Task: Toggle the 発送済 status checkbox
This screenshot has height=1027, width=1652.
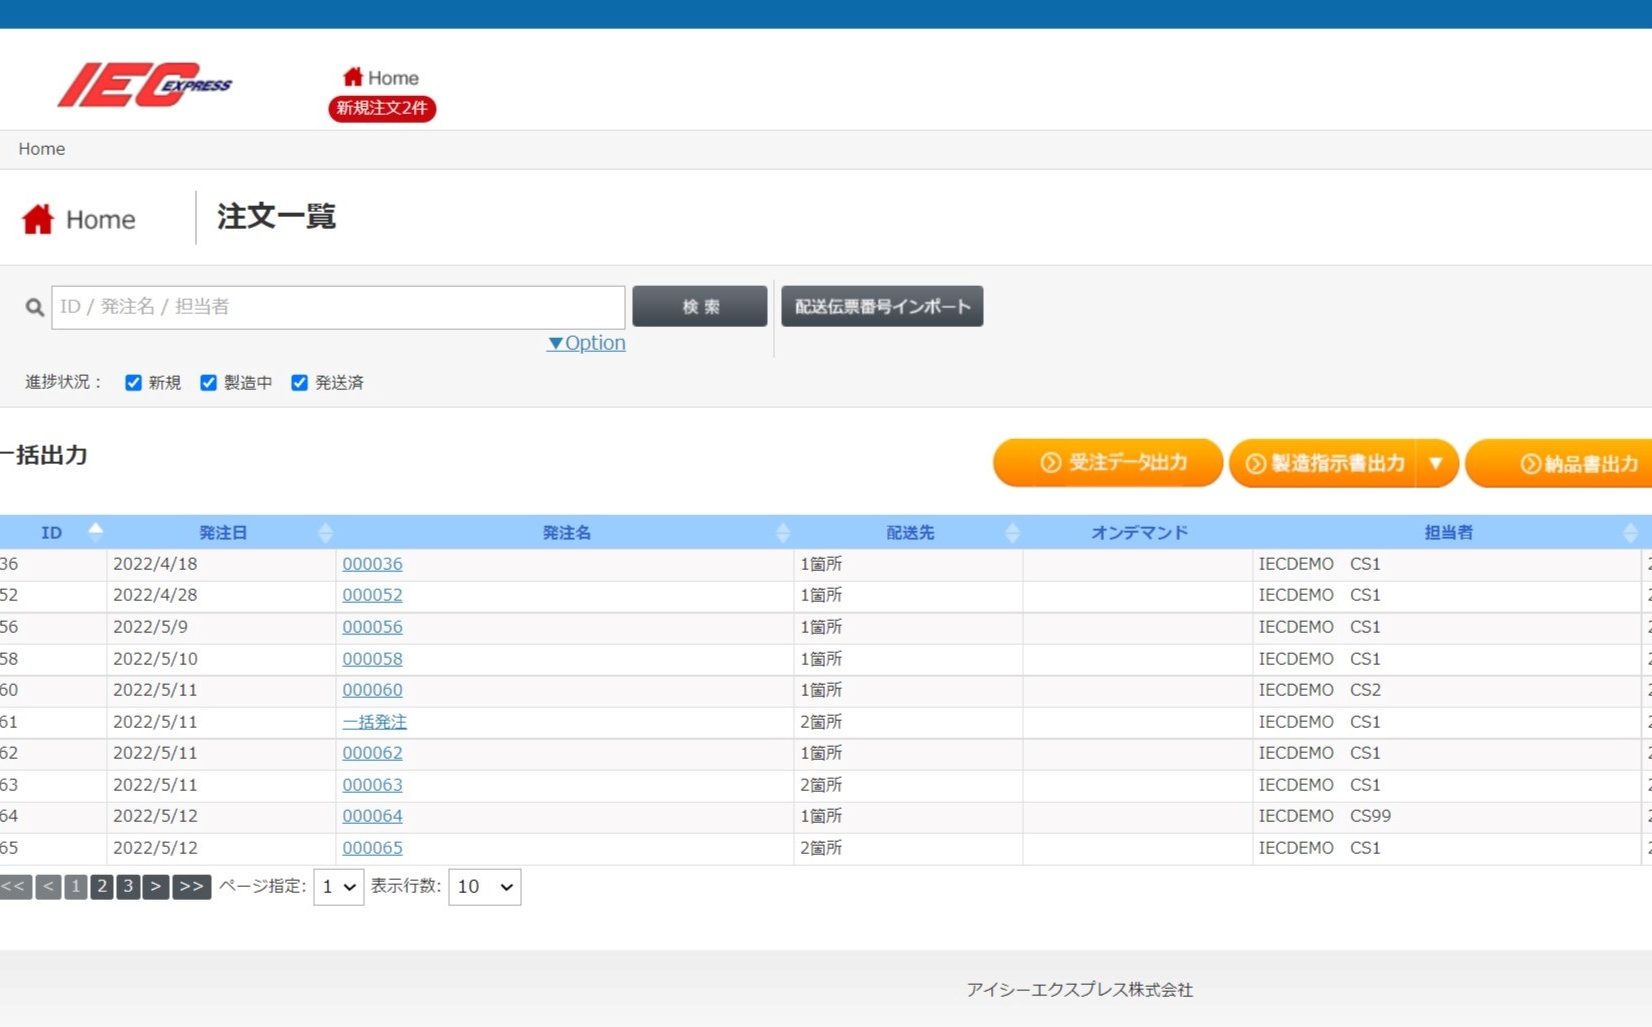Action: pyautogui.click(x=299, y=383)
